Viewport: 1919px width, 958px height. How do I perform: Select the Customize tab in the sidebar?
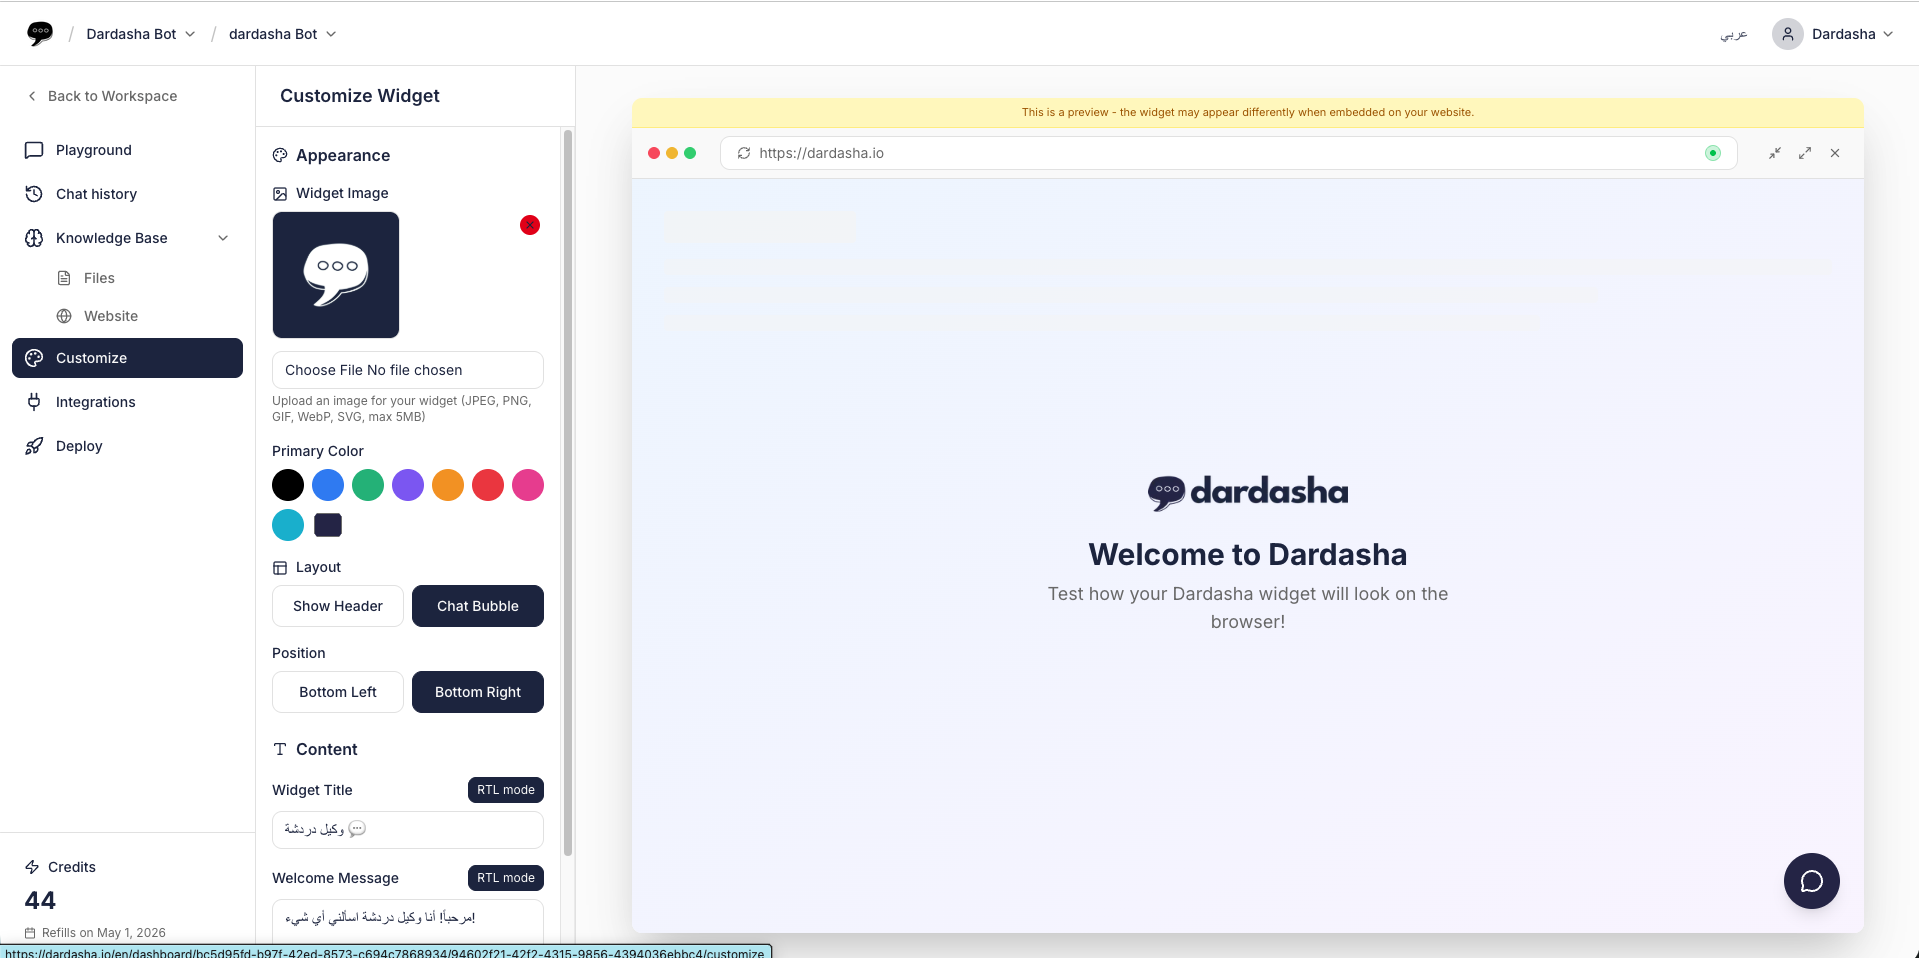point(92,357)
